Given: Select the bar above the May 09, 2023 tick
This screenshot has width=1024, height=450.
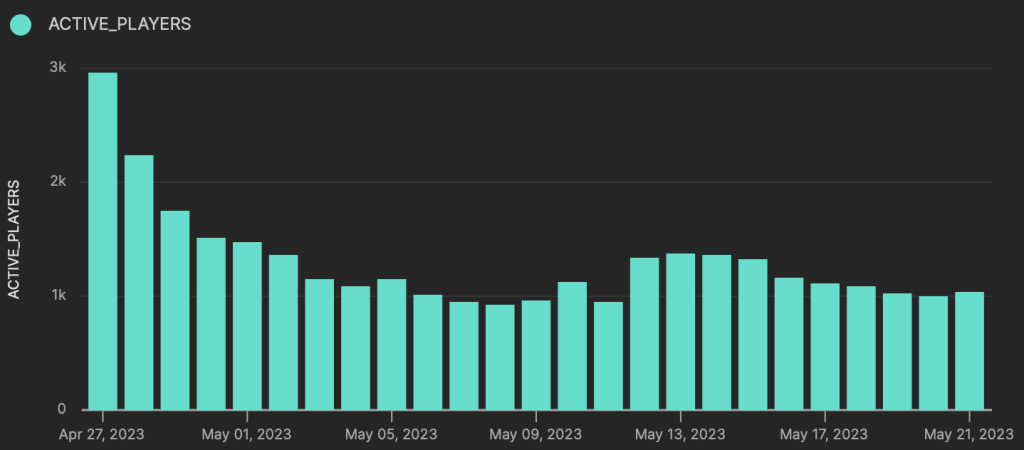Looking at the screenshot, I should coord(536,355).
